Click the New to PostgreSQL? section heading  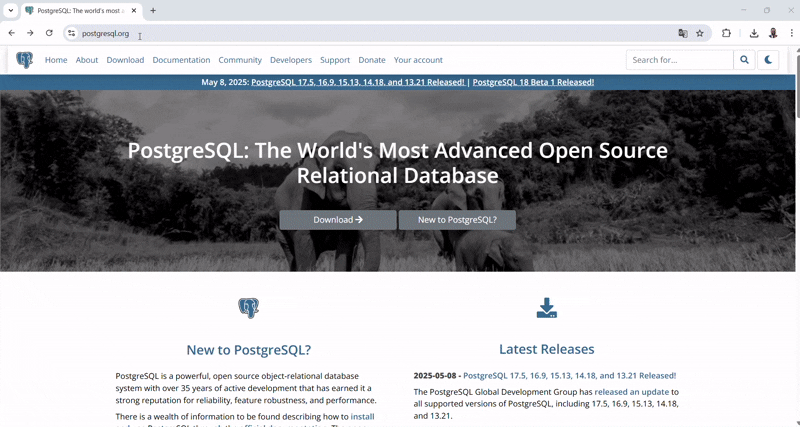pos(248,349)
